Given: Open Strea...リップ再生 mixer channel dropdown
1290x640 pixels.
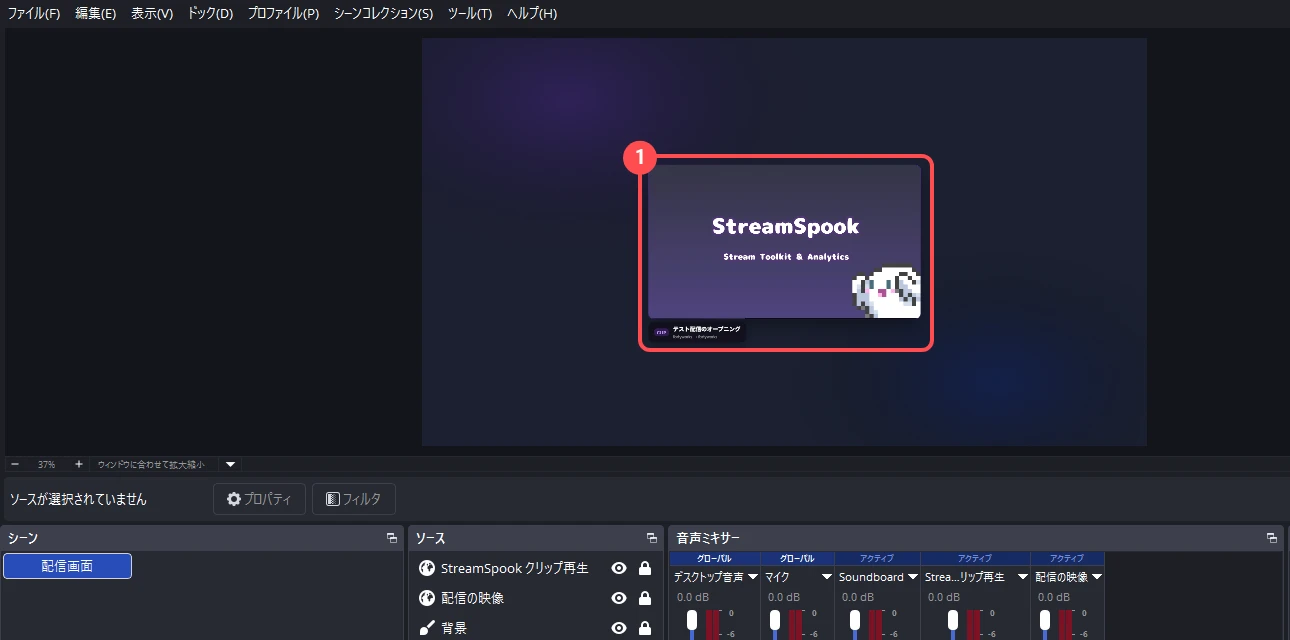Looking at the screenshot, I should (1023, 577).
